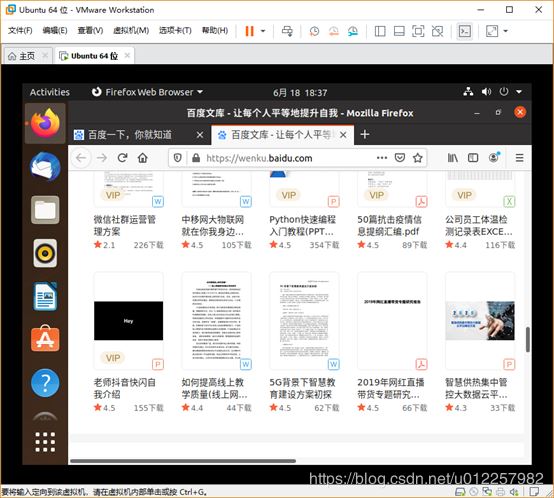Go to Firefox home page
The image size is (554, 498).
coord(143,158)
